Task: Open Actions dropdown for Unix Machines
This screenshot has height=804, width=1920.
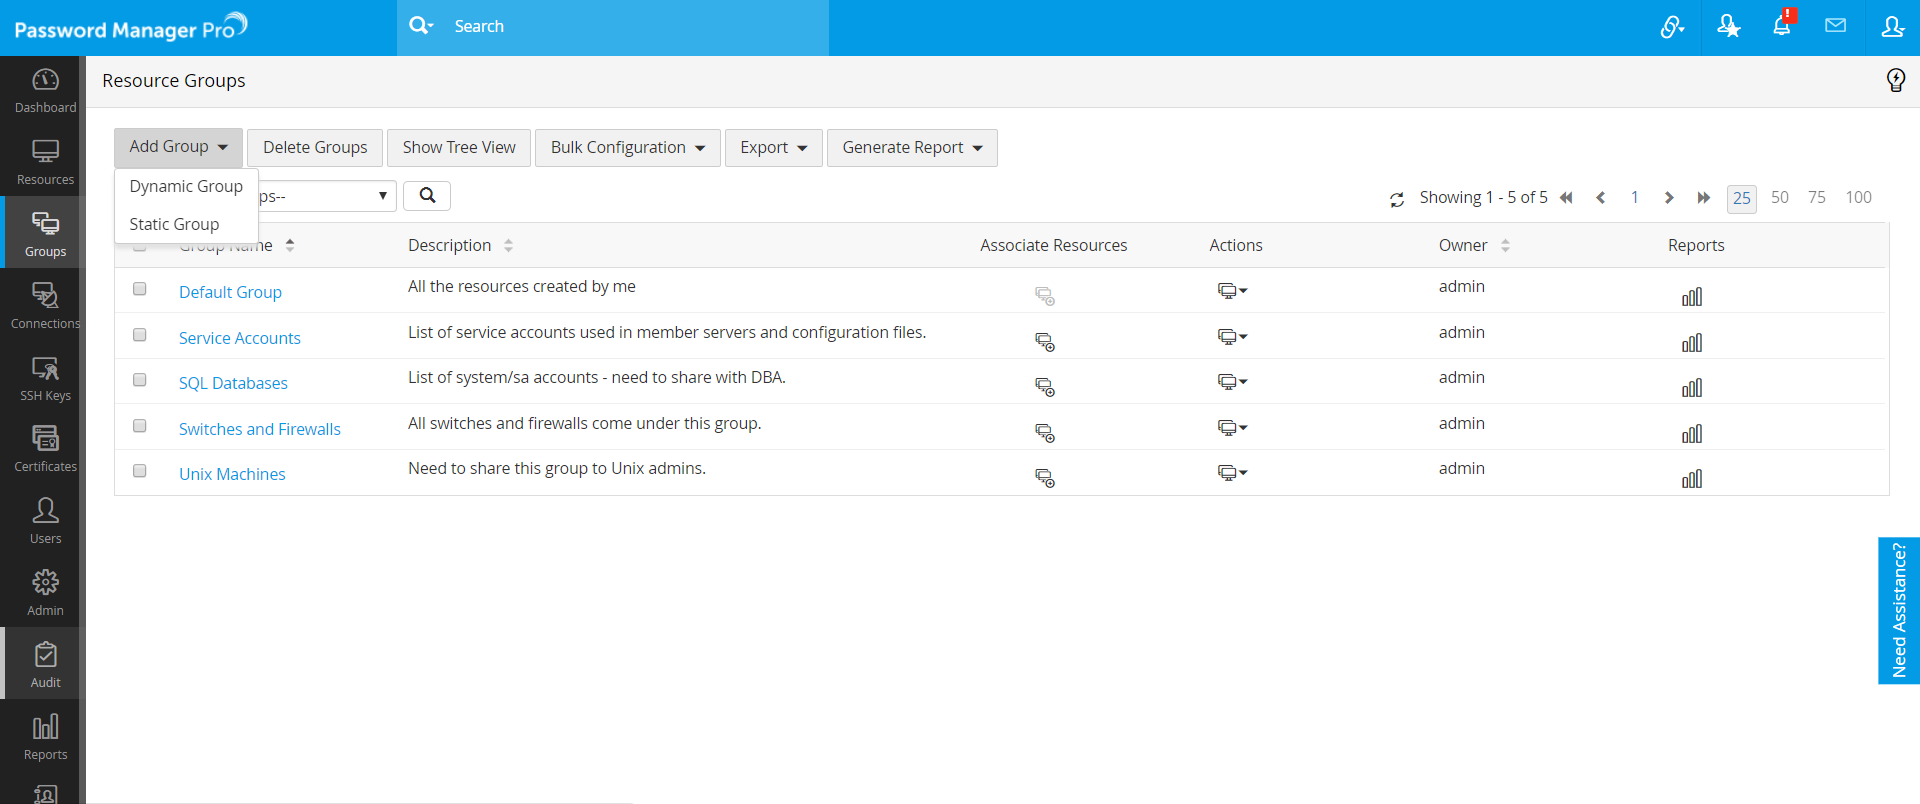Action: (x=1232, y=473)
